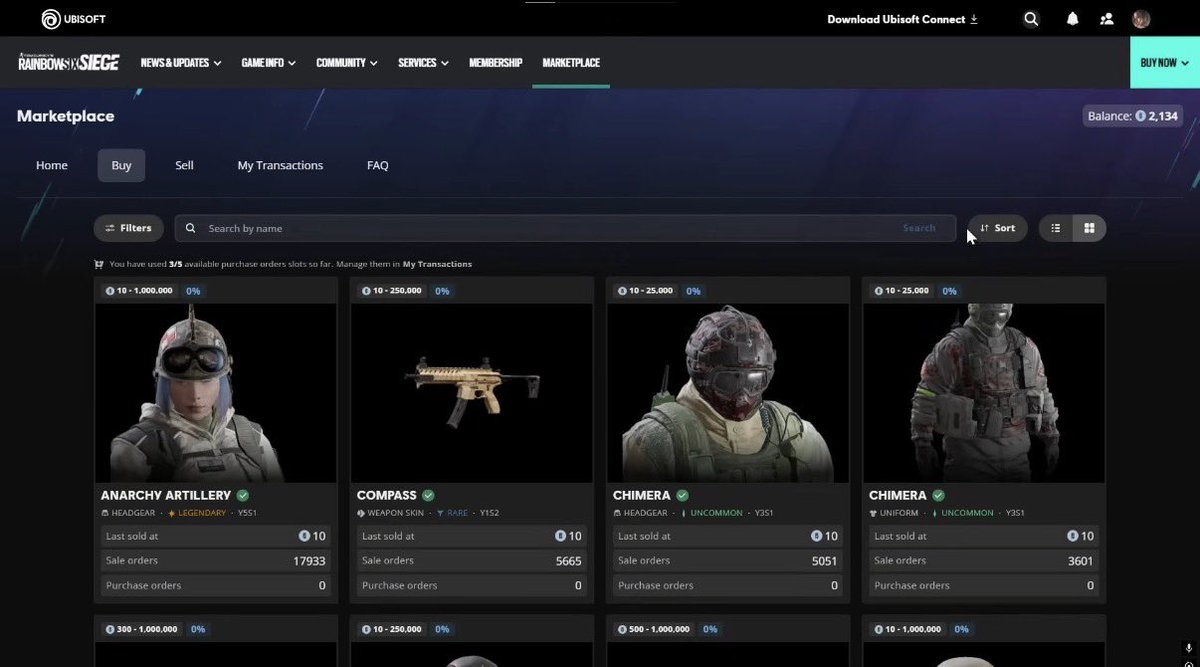Click the 500 - 1,000,000 price range tag

654,629
